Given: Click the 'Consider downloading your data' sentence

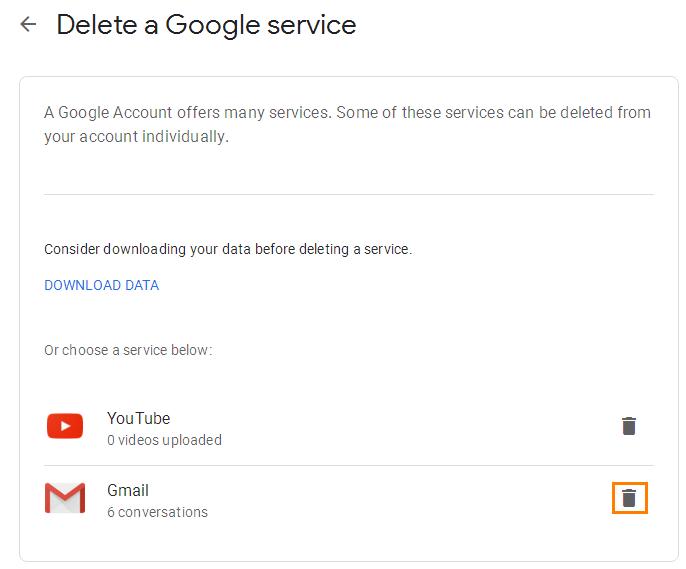Looking at the screenshot, I should pyautogui.click(x=228, y=249).
